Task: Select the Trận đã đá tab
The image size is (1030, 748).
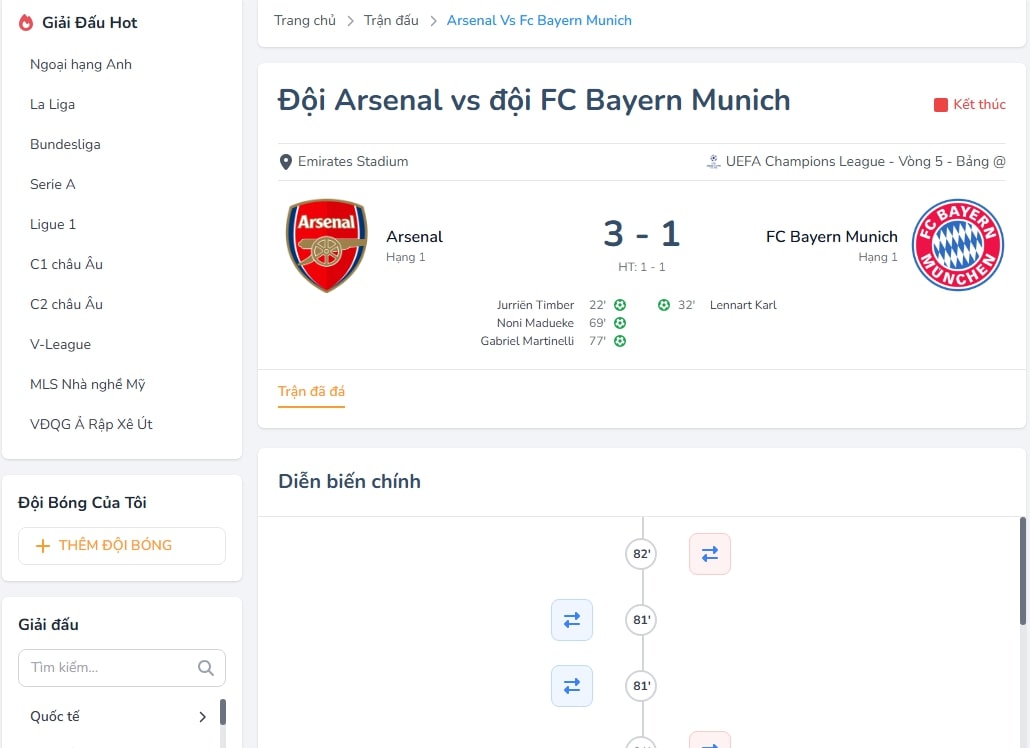Action: click(311, 391)
